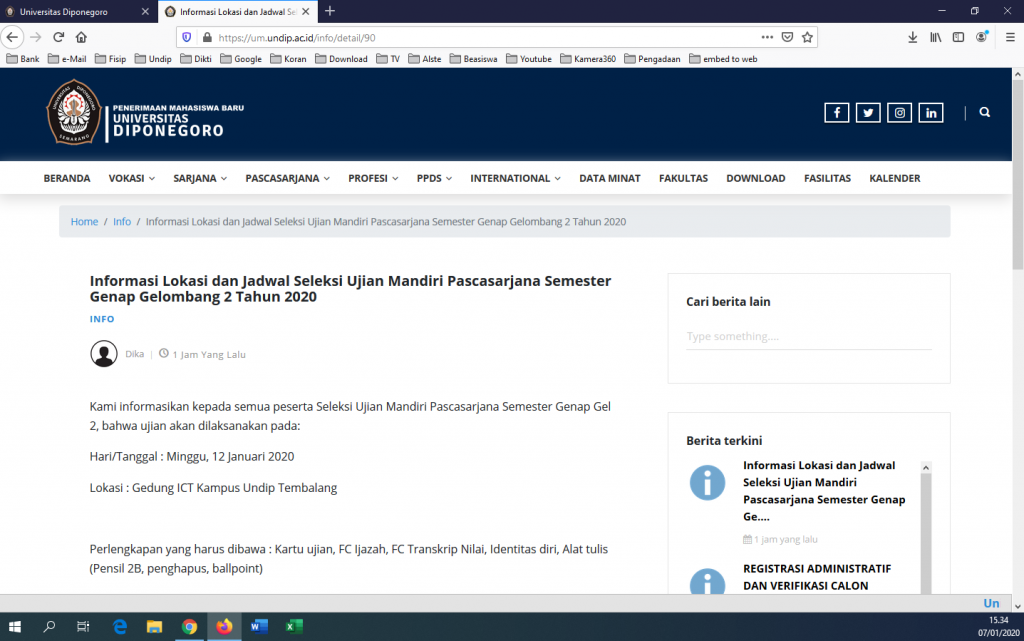Open Firefox downloads arrow icon
1024x641 pixels.
pyautogui.click(x=913, y=37)
